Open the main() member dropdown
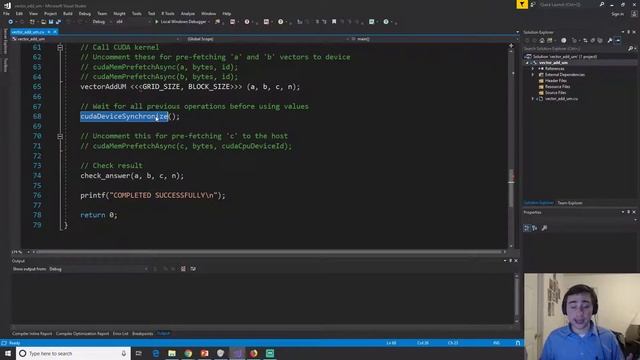 [435, 39]
